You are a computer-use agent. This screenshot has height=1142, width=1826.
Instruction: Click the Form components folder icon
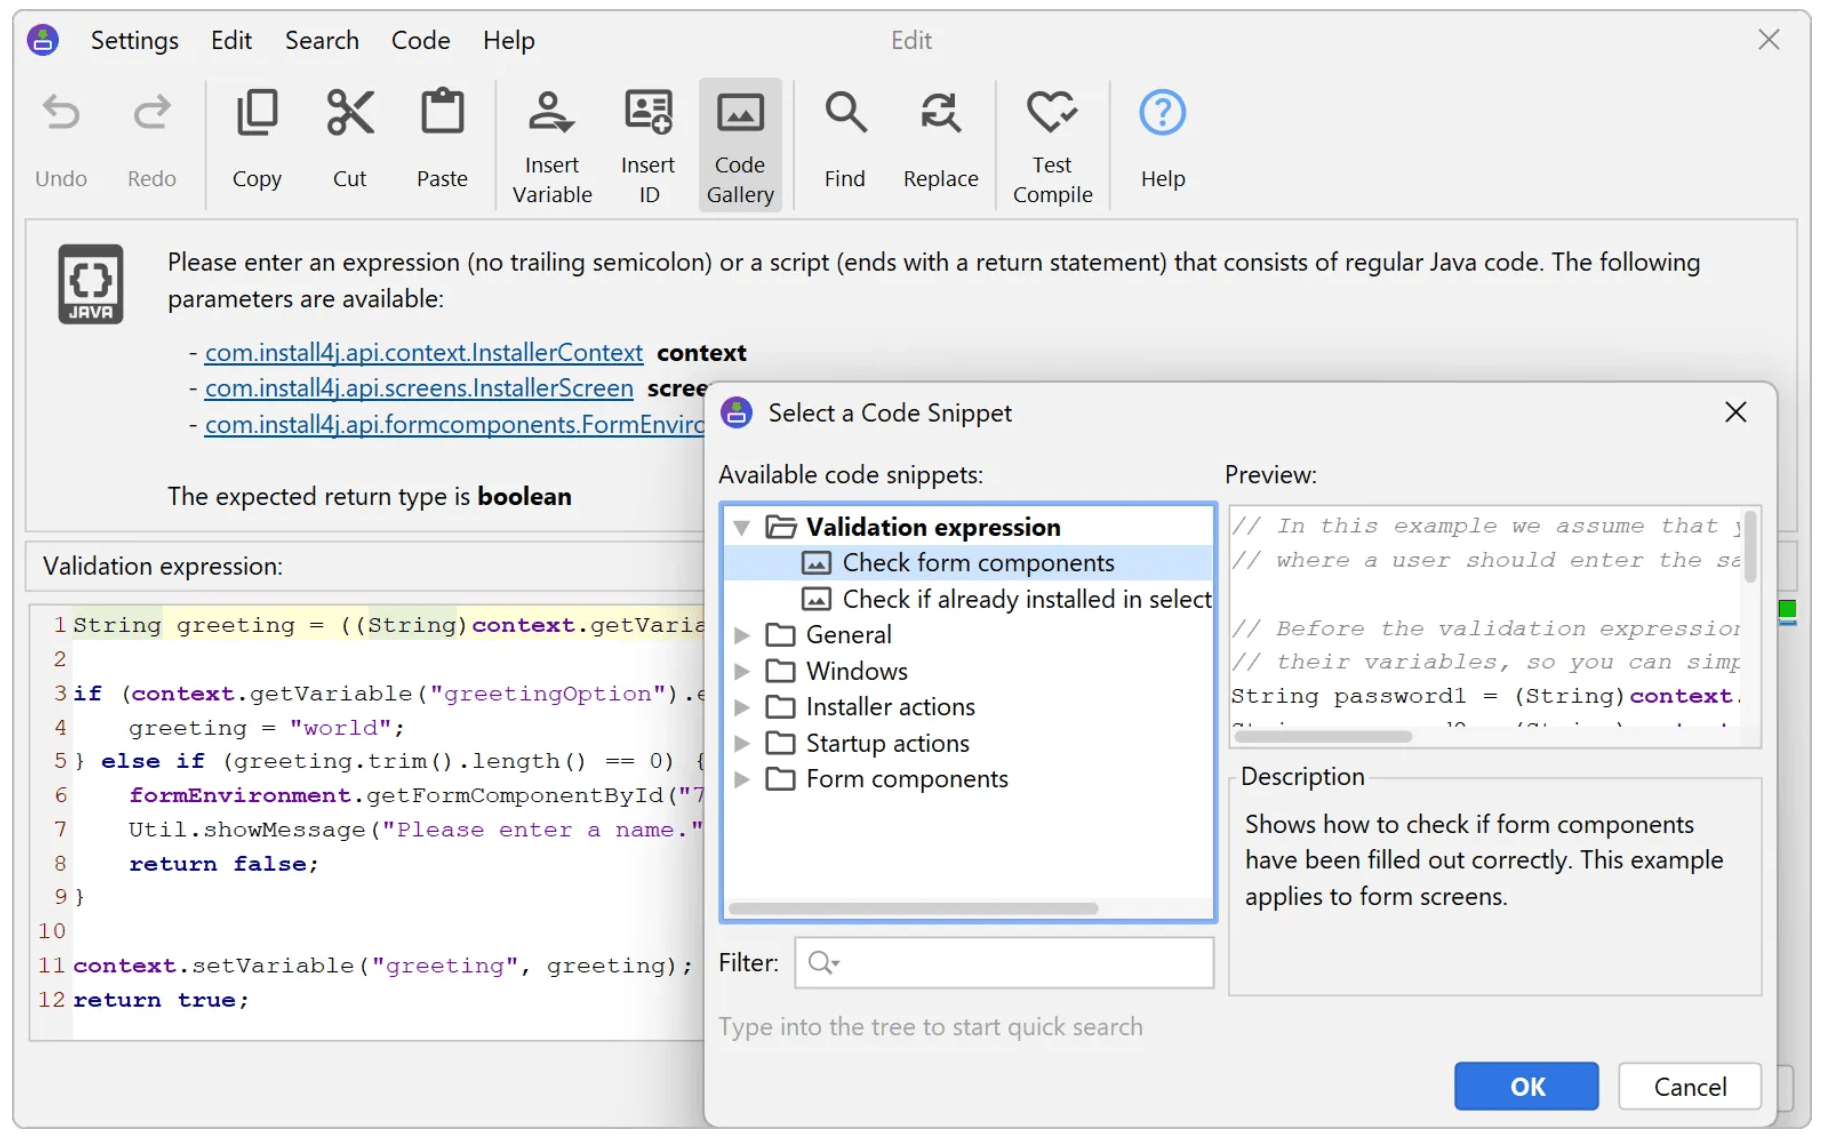coord(781,779)
